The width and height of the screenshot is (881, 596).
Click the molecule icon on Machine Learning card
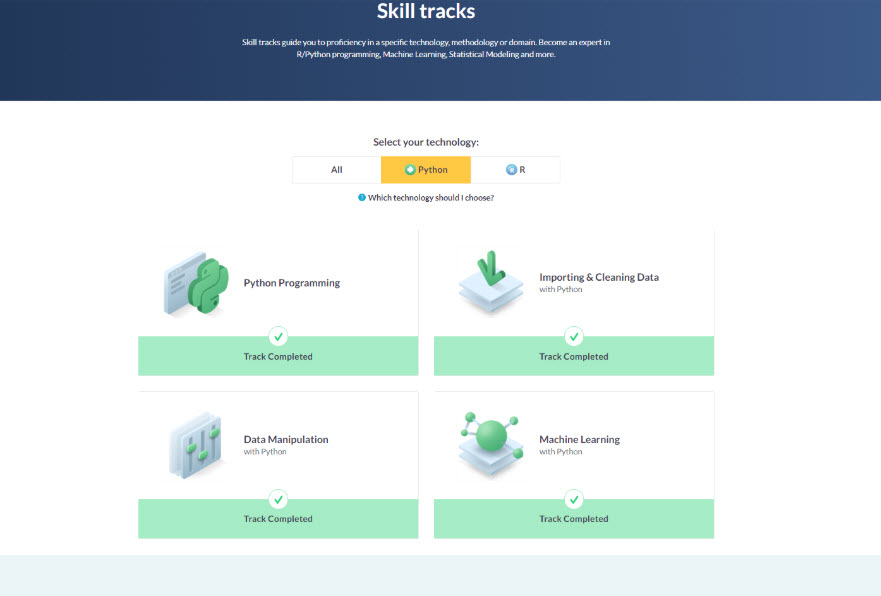(x=491, y=437)
